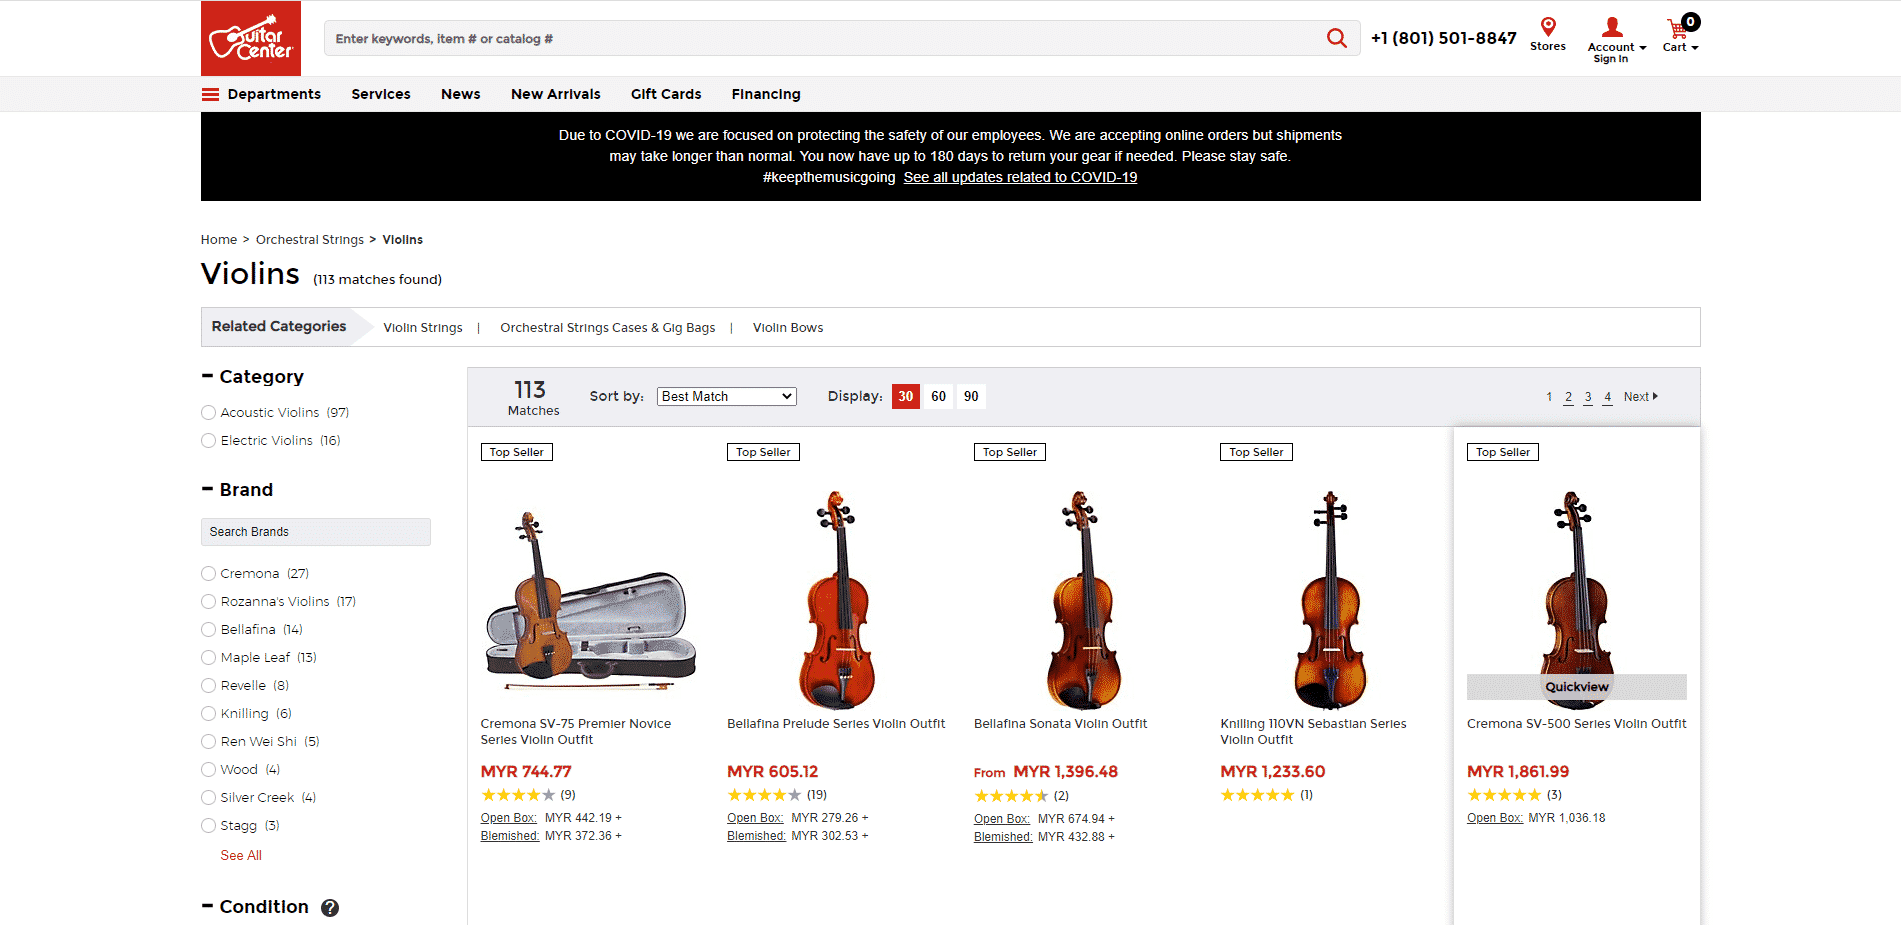Open the Guitar Center logo homepage

251,38
